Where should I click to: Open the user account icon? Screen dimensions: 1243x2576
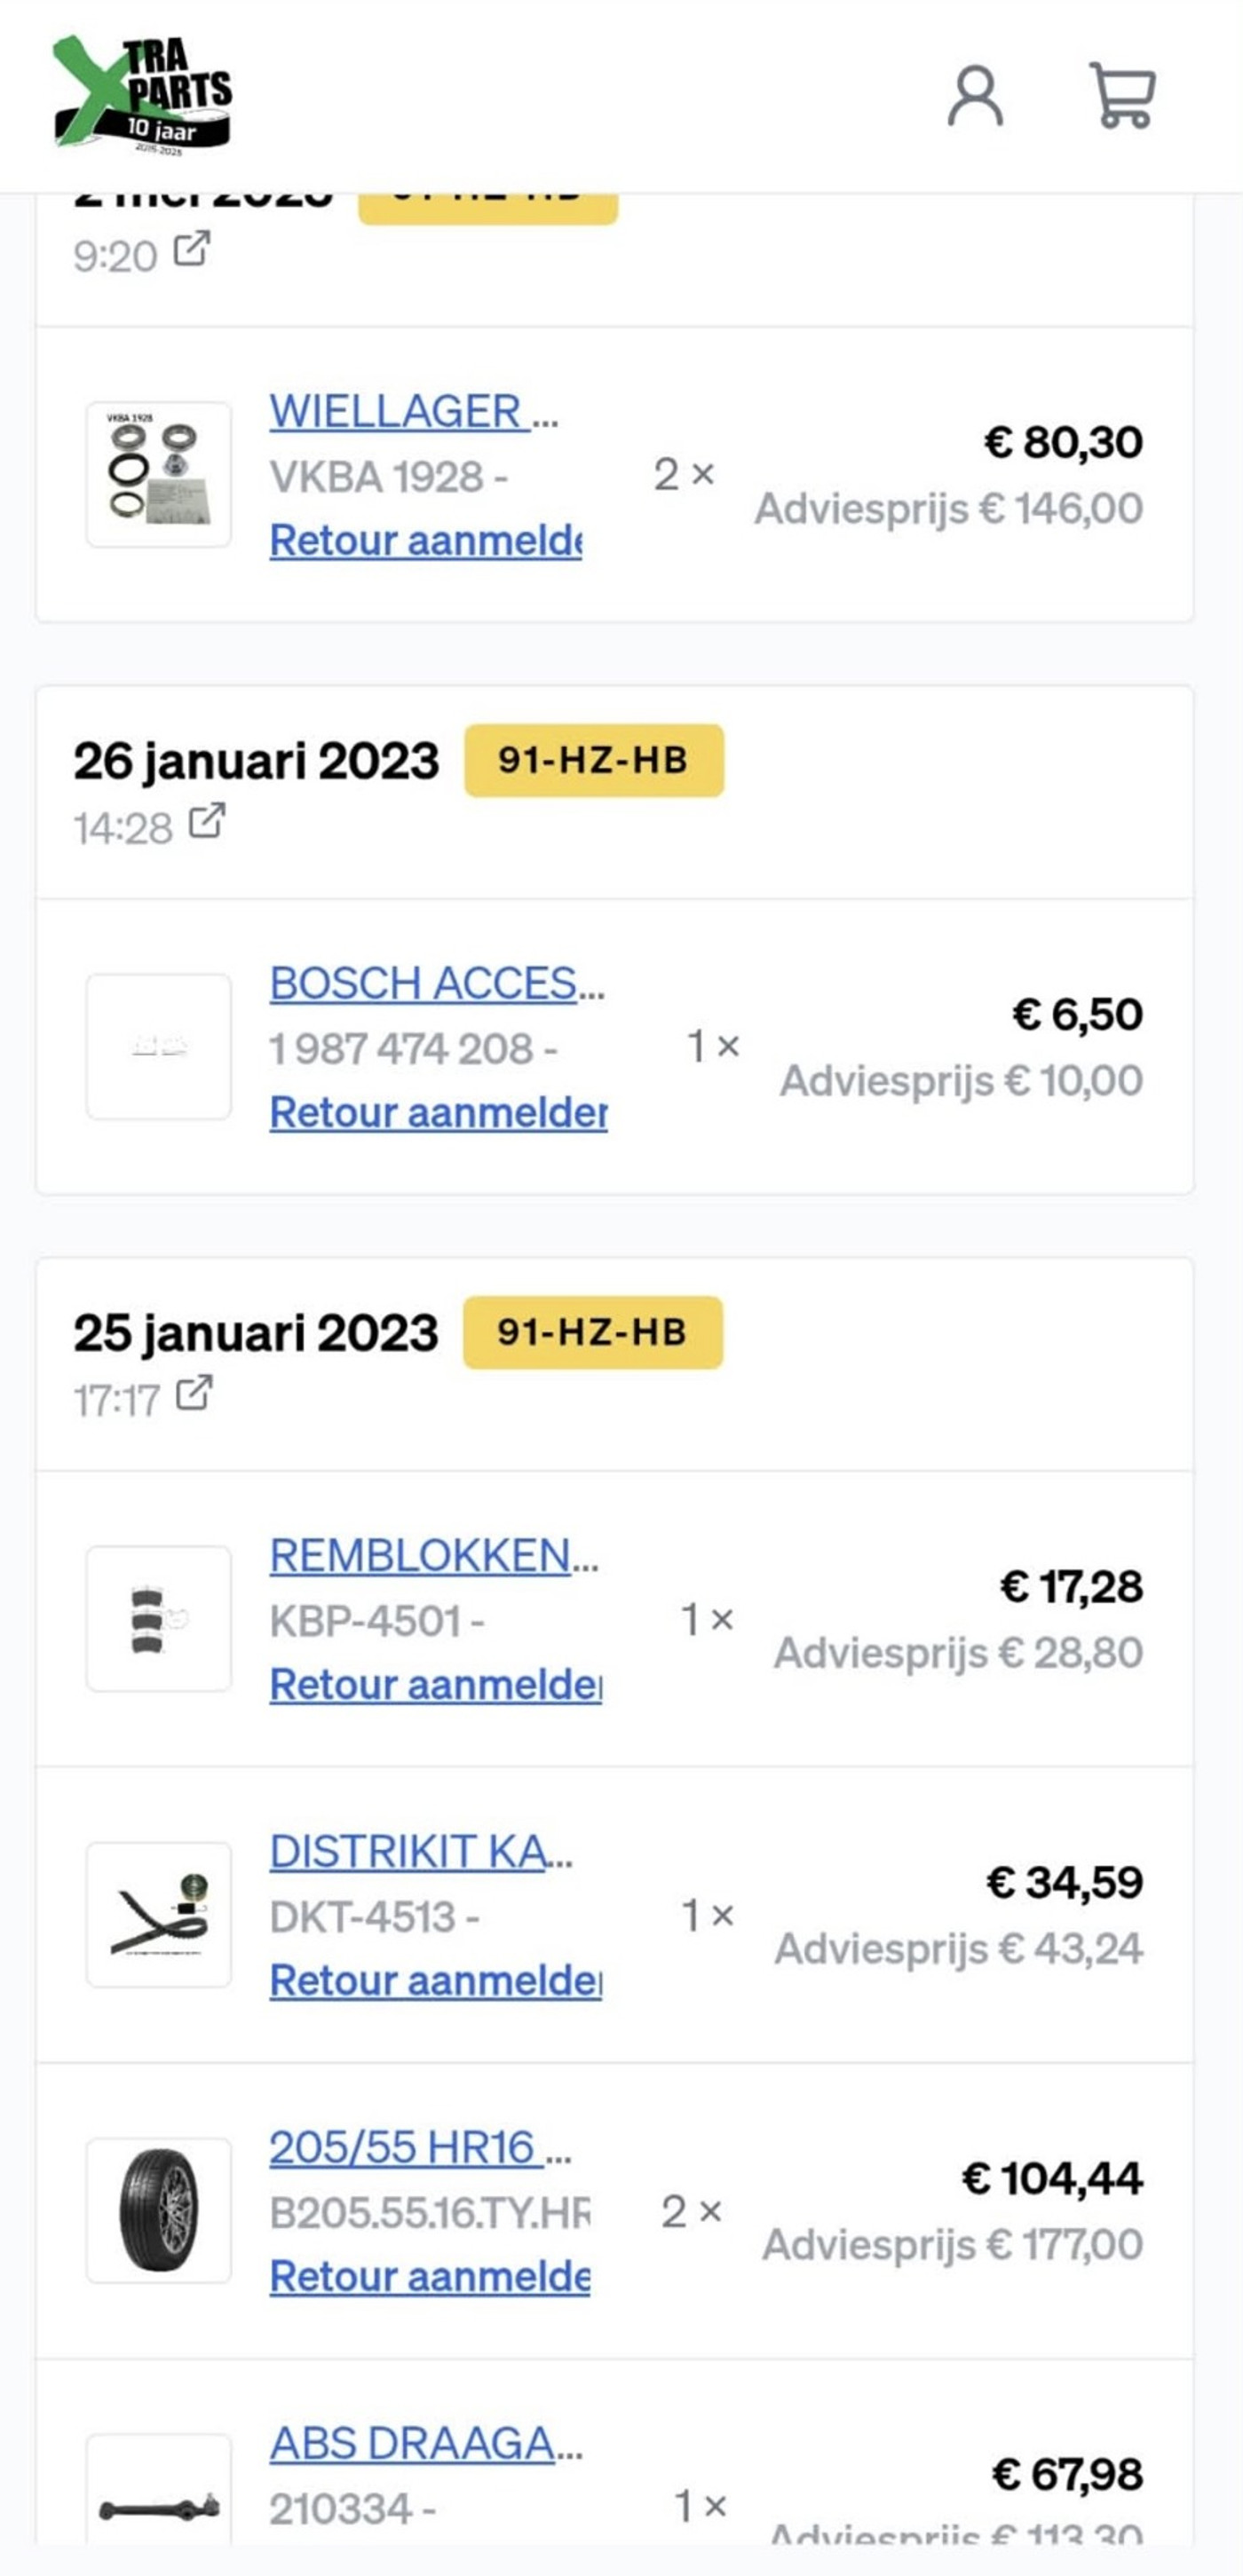point(975,96)
